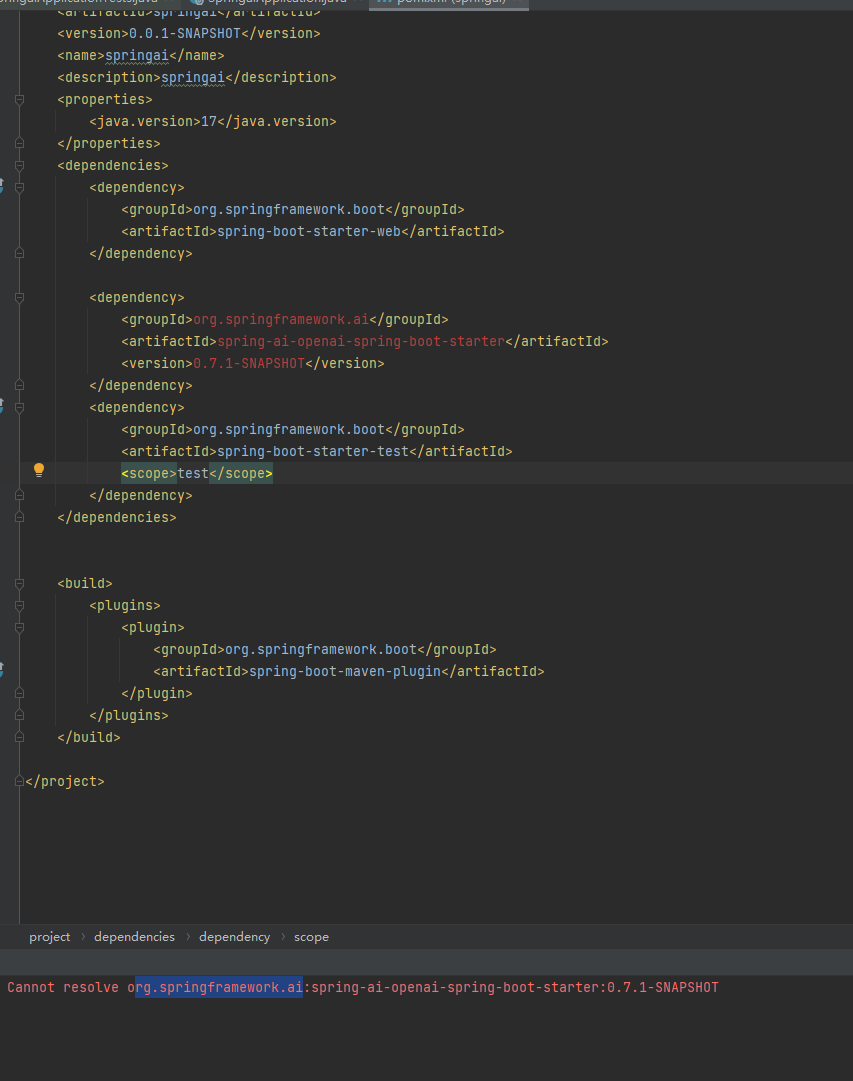
Task: Click the fold marker beside </dependencies>
Action: pyautogui.click(x=19, y=517)
